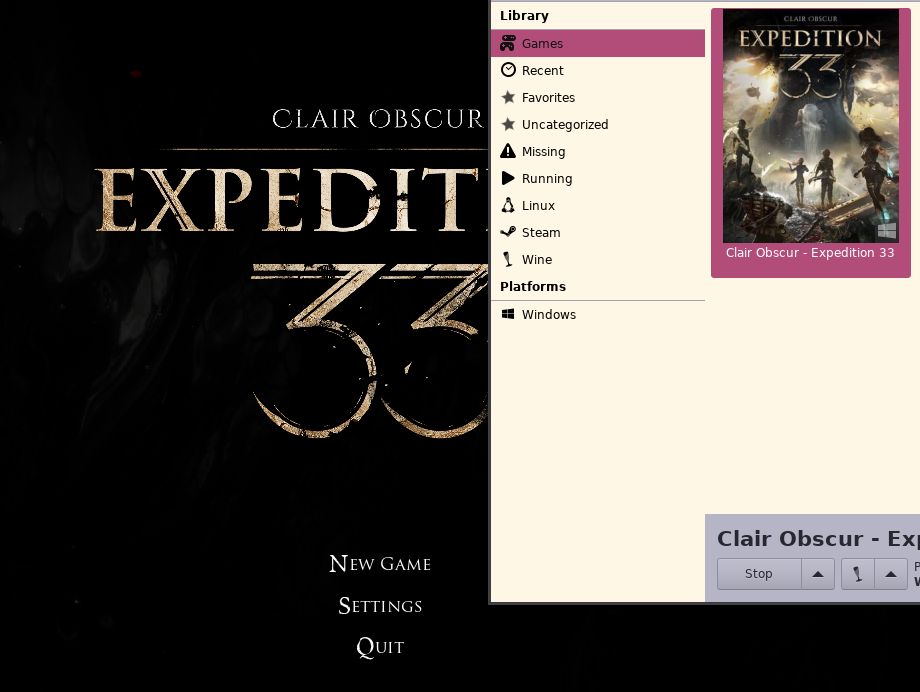Click the Linux penguin icon
Viewport: 920px width, 692px height.
(x=508, y=205)
